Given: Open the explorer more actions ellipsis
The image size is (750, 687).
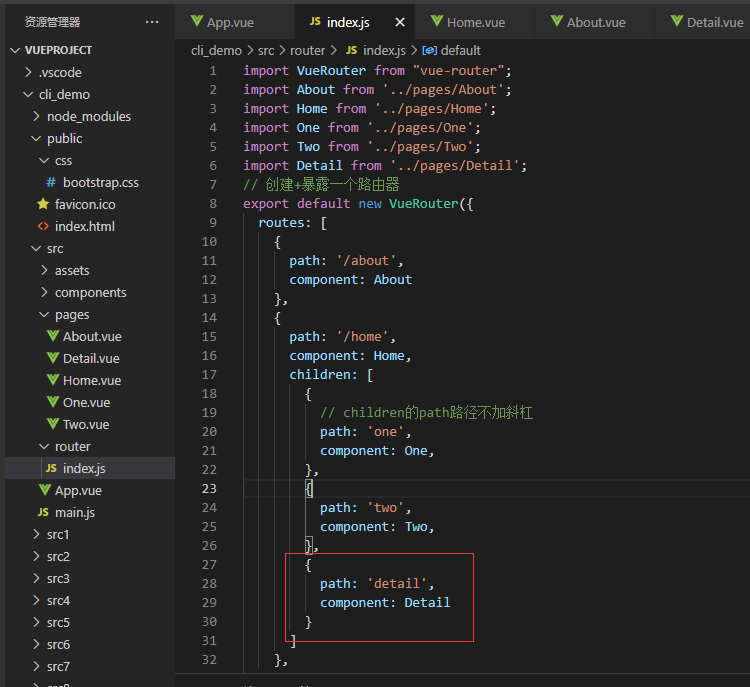Looking at the screenshot, I should (x=152, y=22).
